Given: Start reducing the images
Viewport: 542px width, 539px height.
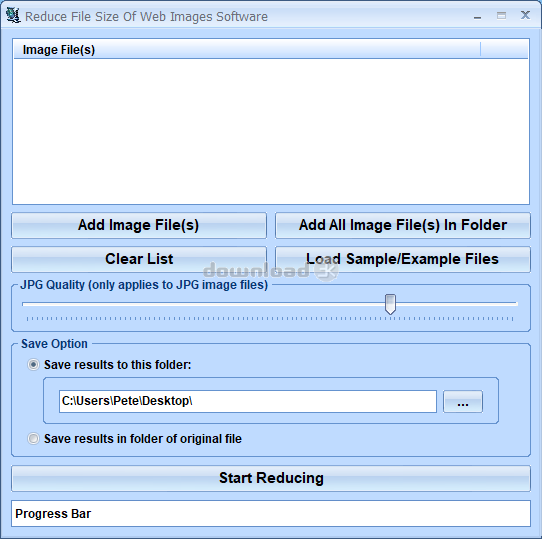Looking at the screenshot, I should (271, 478).
